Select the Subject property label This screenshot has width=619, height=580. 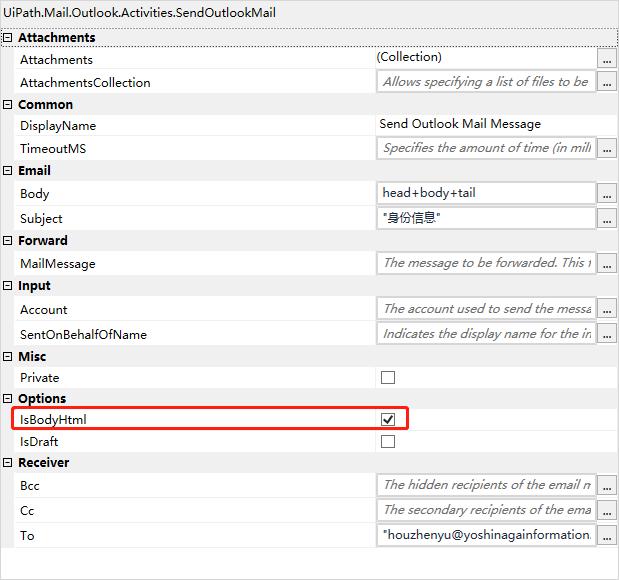41,219
